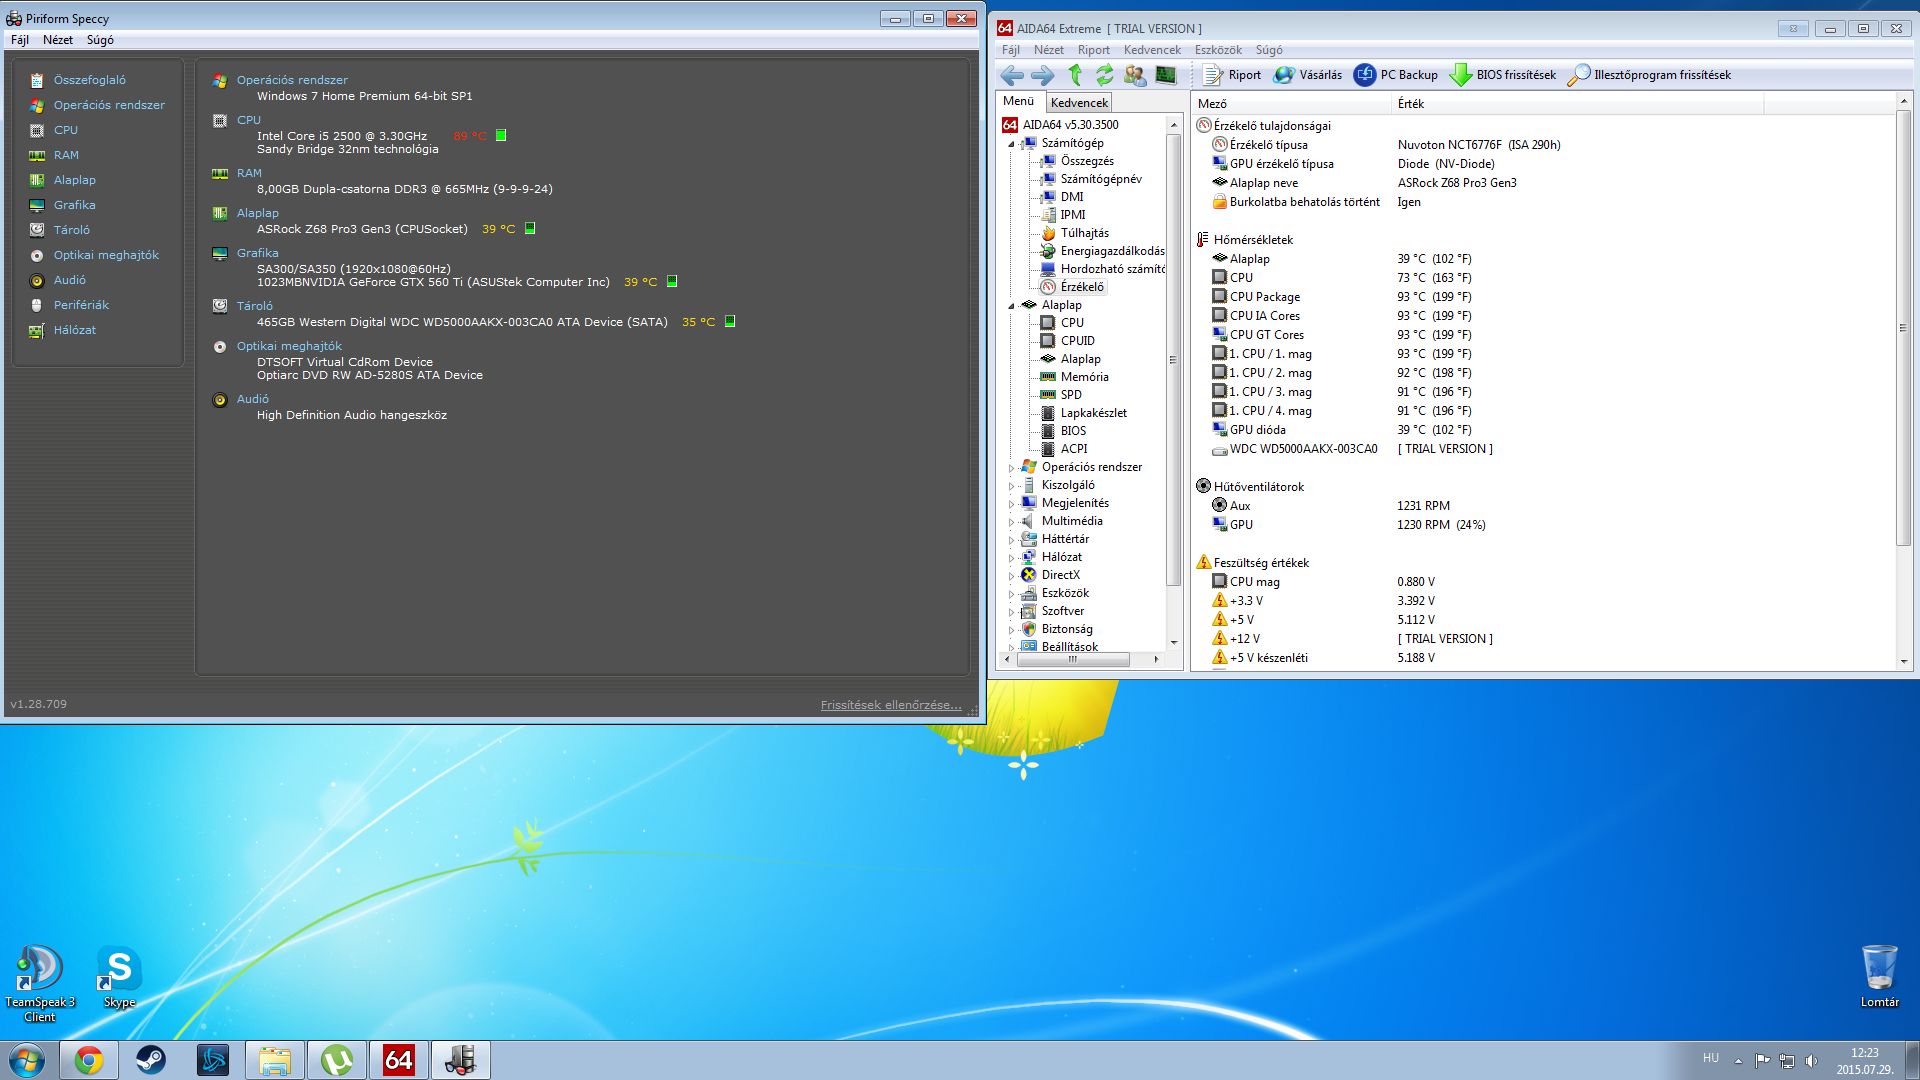Click the Windows Start button
Screen dimensions: 1920x1080
pyautogui.click(x=27, y=1060)
